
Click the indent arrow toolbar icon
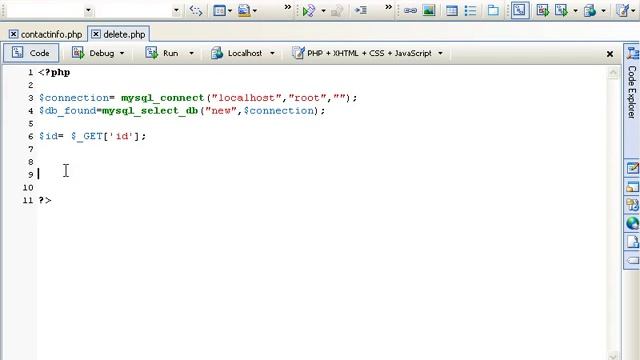point(361,11)
